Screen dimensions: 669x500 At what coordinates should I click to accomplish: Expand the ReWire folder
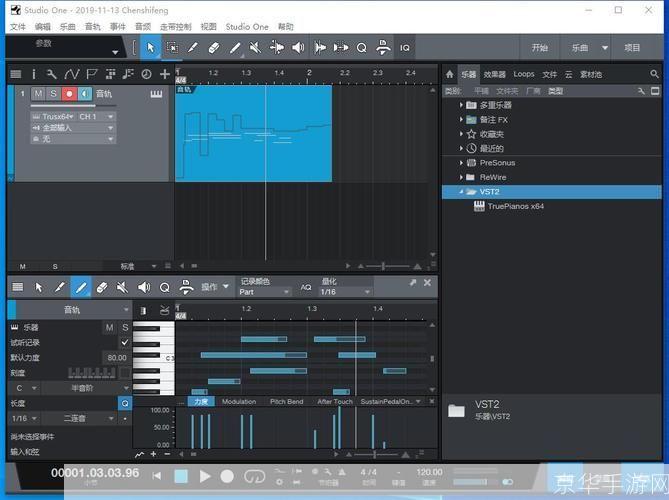point(461,177)
